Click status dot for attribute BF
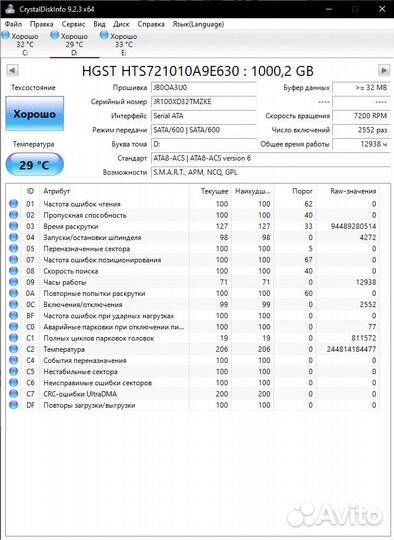 [x=13, y=316]
